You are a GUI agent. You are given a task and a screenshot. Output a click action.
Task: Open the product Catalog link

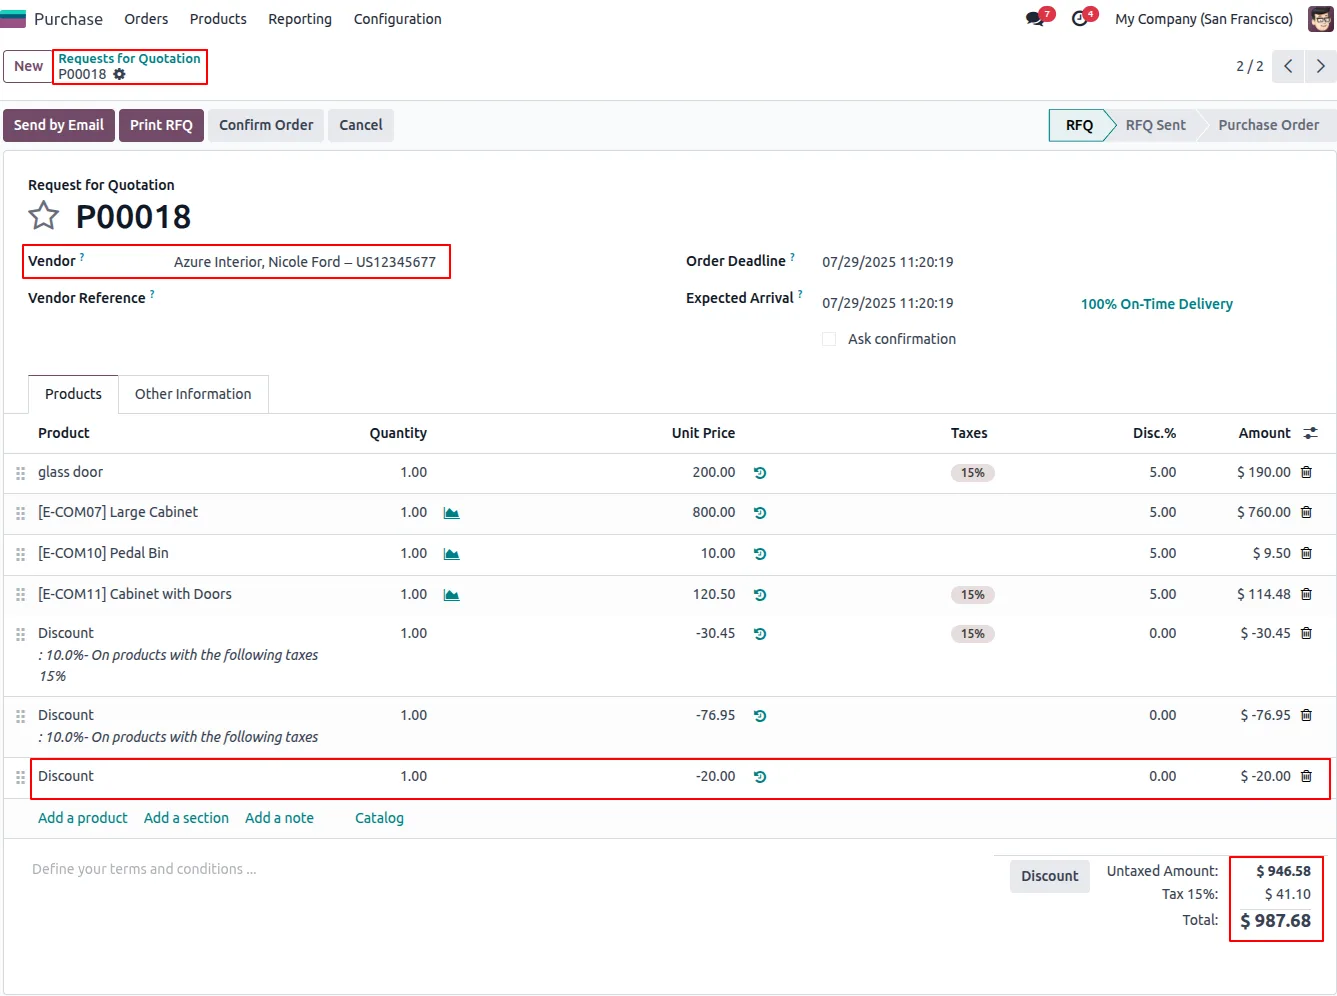(379, 818)
